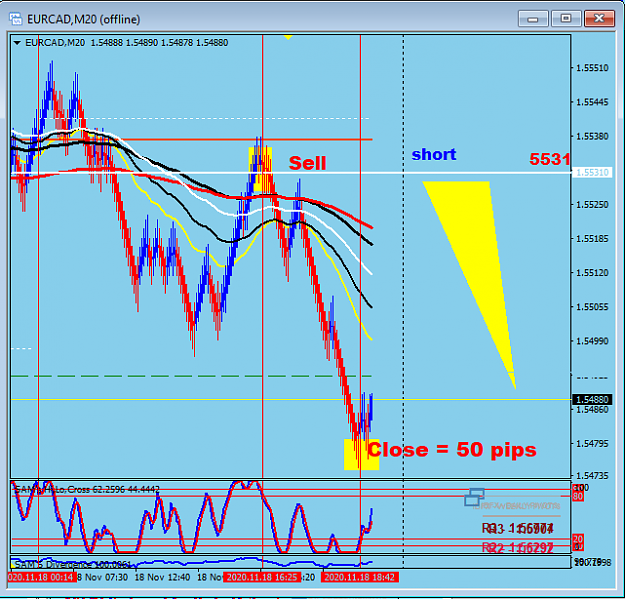Click the 1.54990 price axis label
The height and width of the screenshot is (599, 625).
tap(592, 341)
